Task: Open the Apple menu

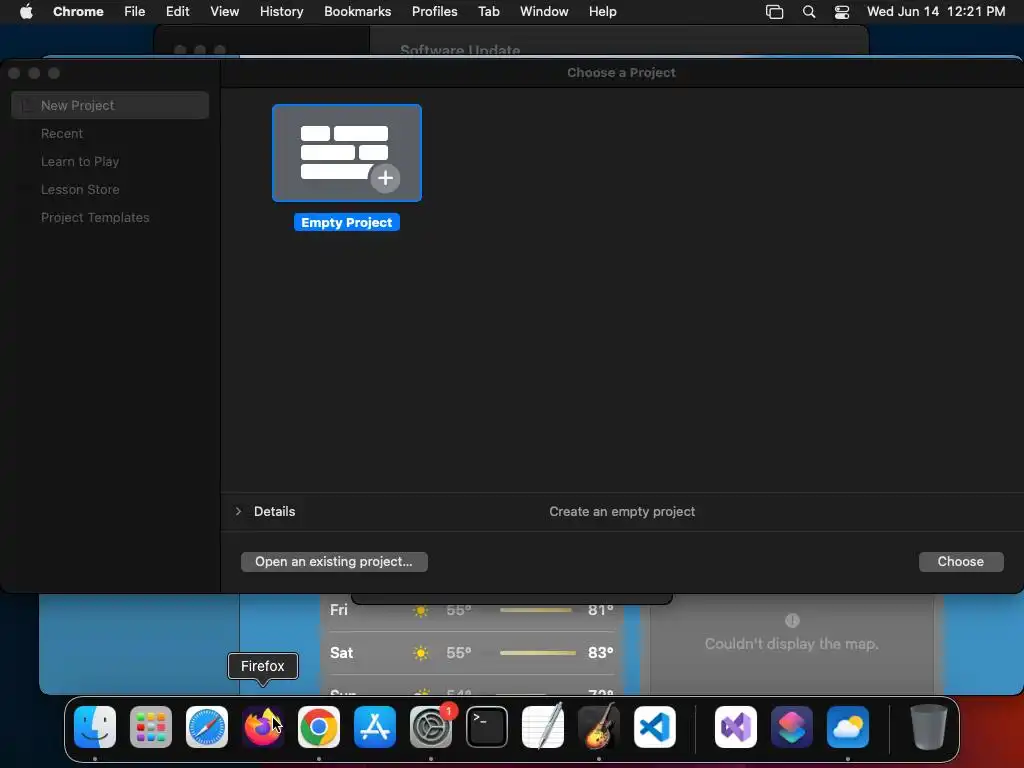Action: point(26,11)
